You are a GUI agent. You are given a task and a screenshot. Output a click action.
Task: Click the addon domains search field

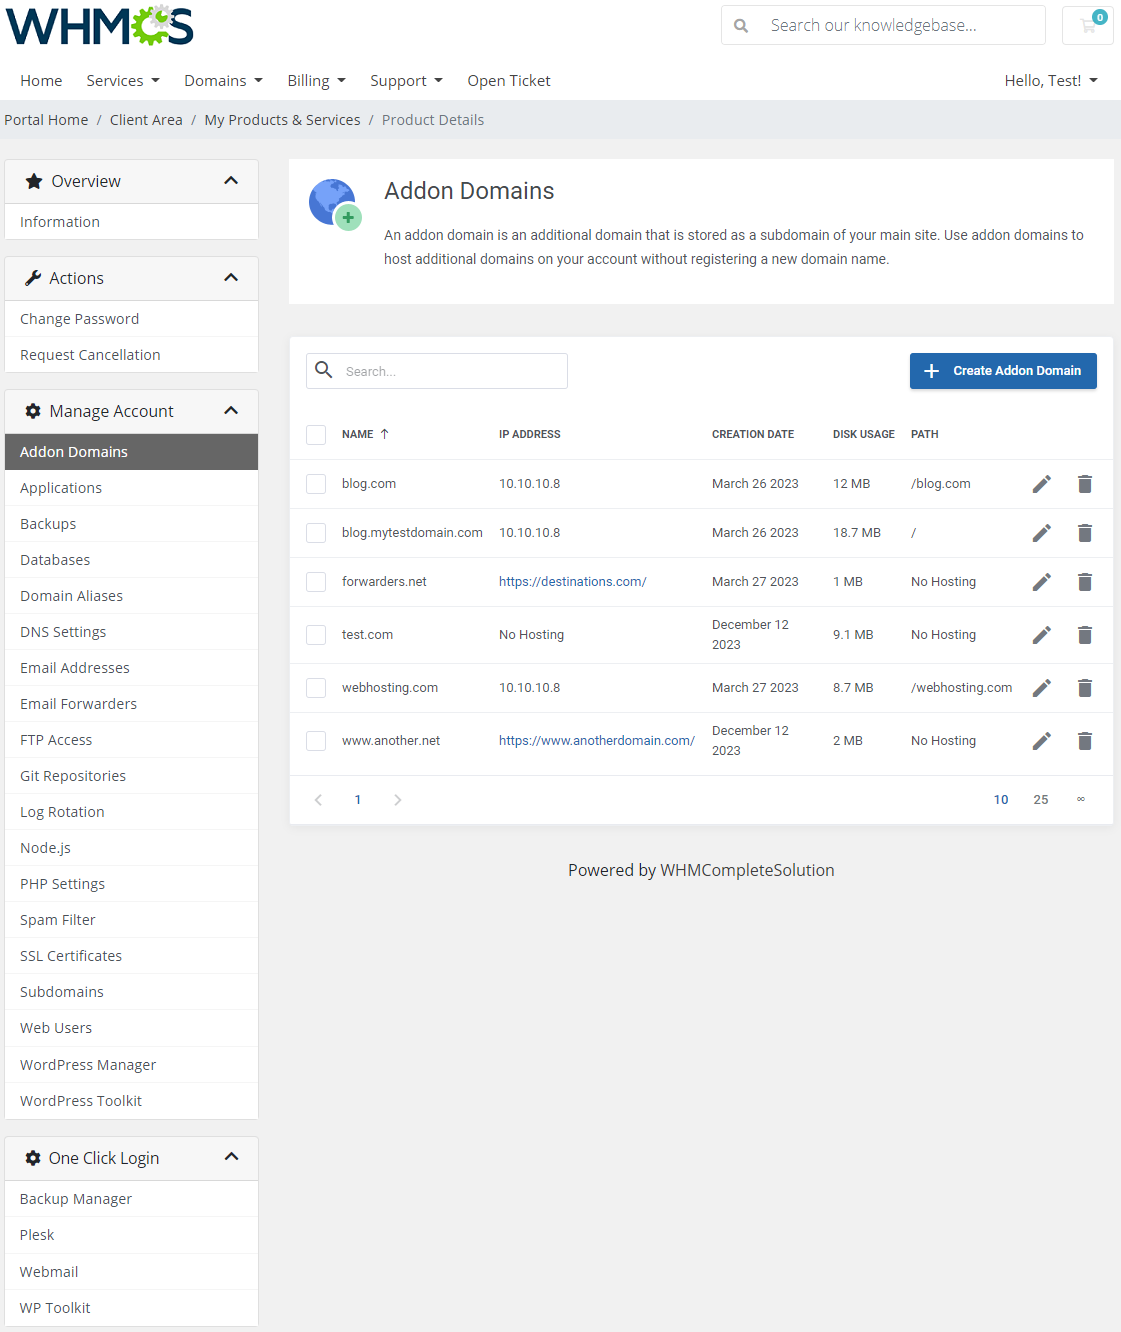point(437,371)
